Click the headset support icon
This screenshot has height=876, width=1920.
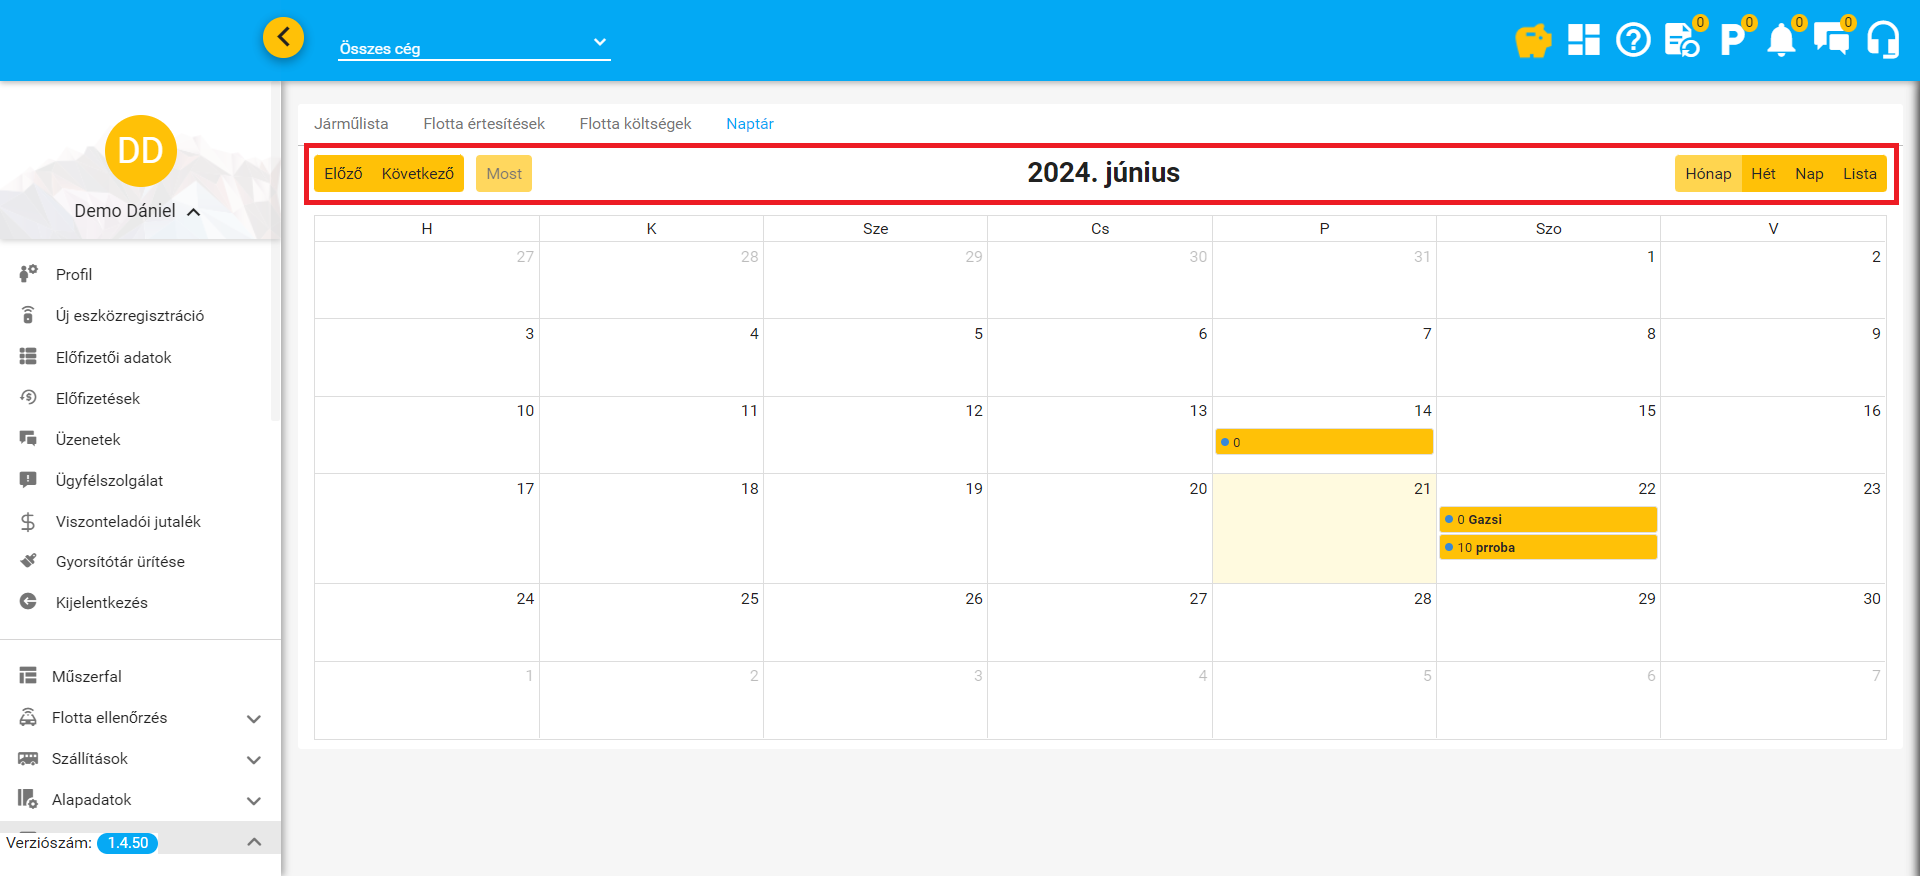tap(1883, 41)
